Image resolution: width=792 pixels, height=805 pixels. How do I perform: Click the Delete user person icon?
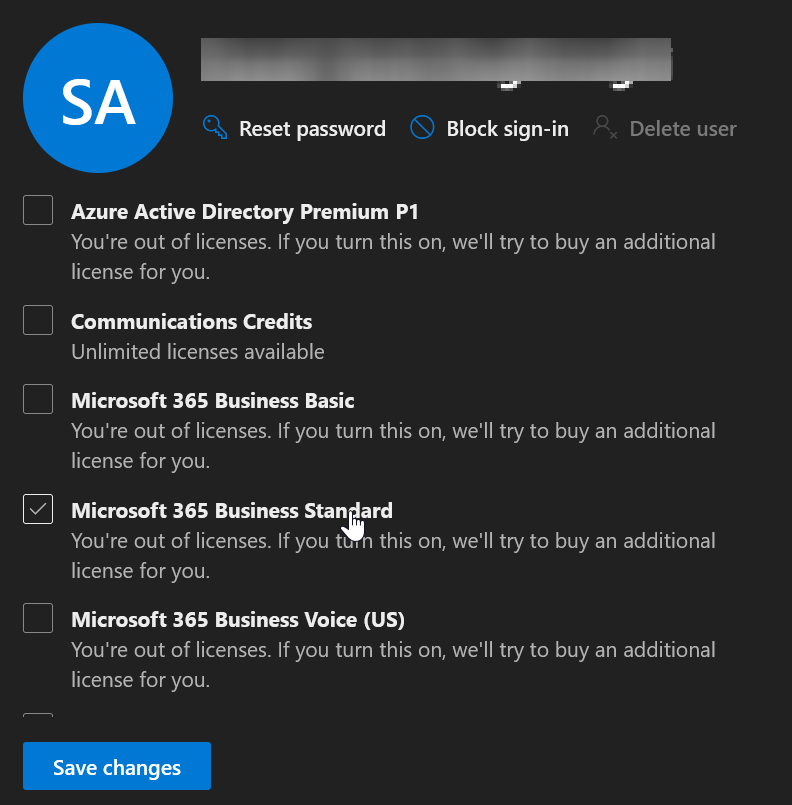tap(604, 127)
